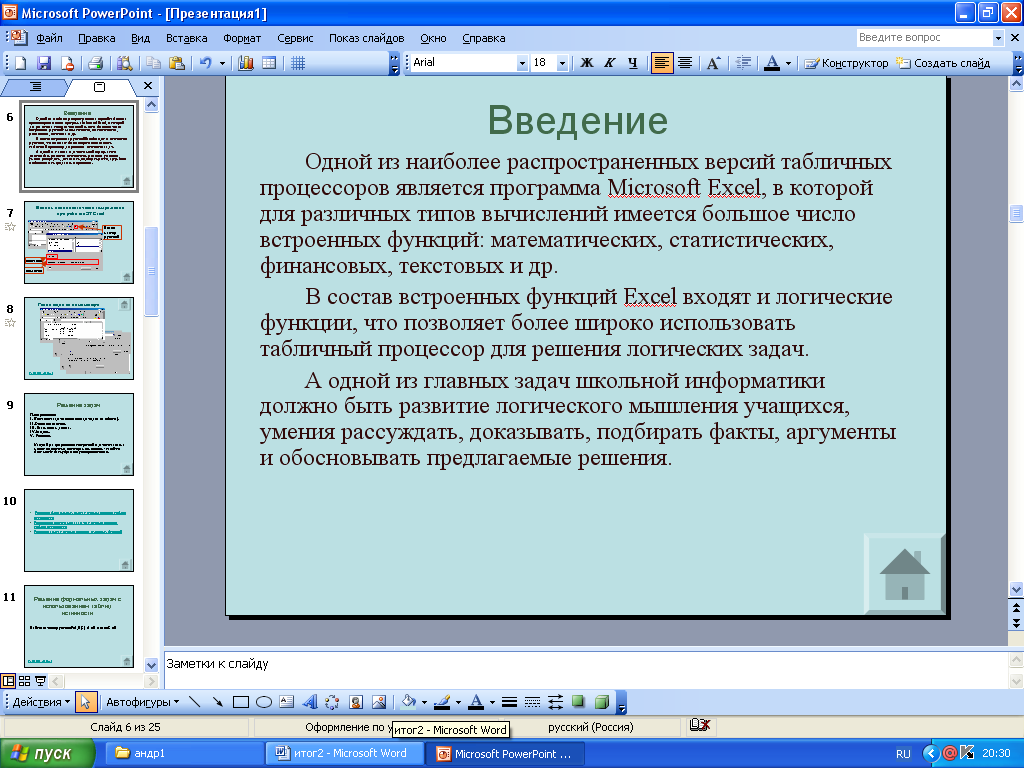This screenshot has width=1024, height=768.
Task: Choose line style on the drawing toolbar
Action: click(x=509, y=702)
